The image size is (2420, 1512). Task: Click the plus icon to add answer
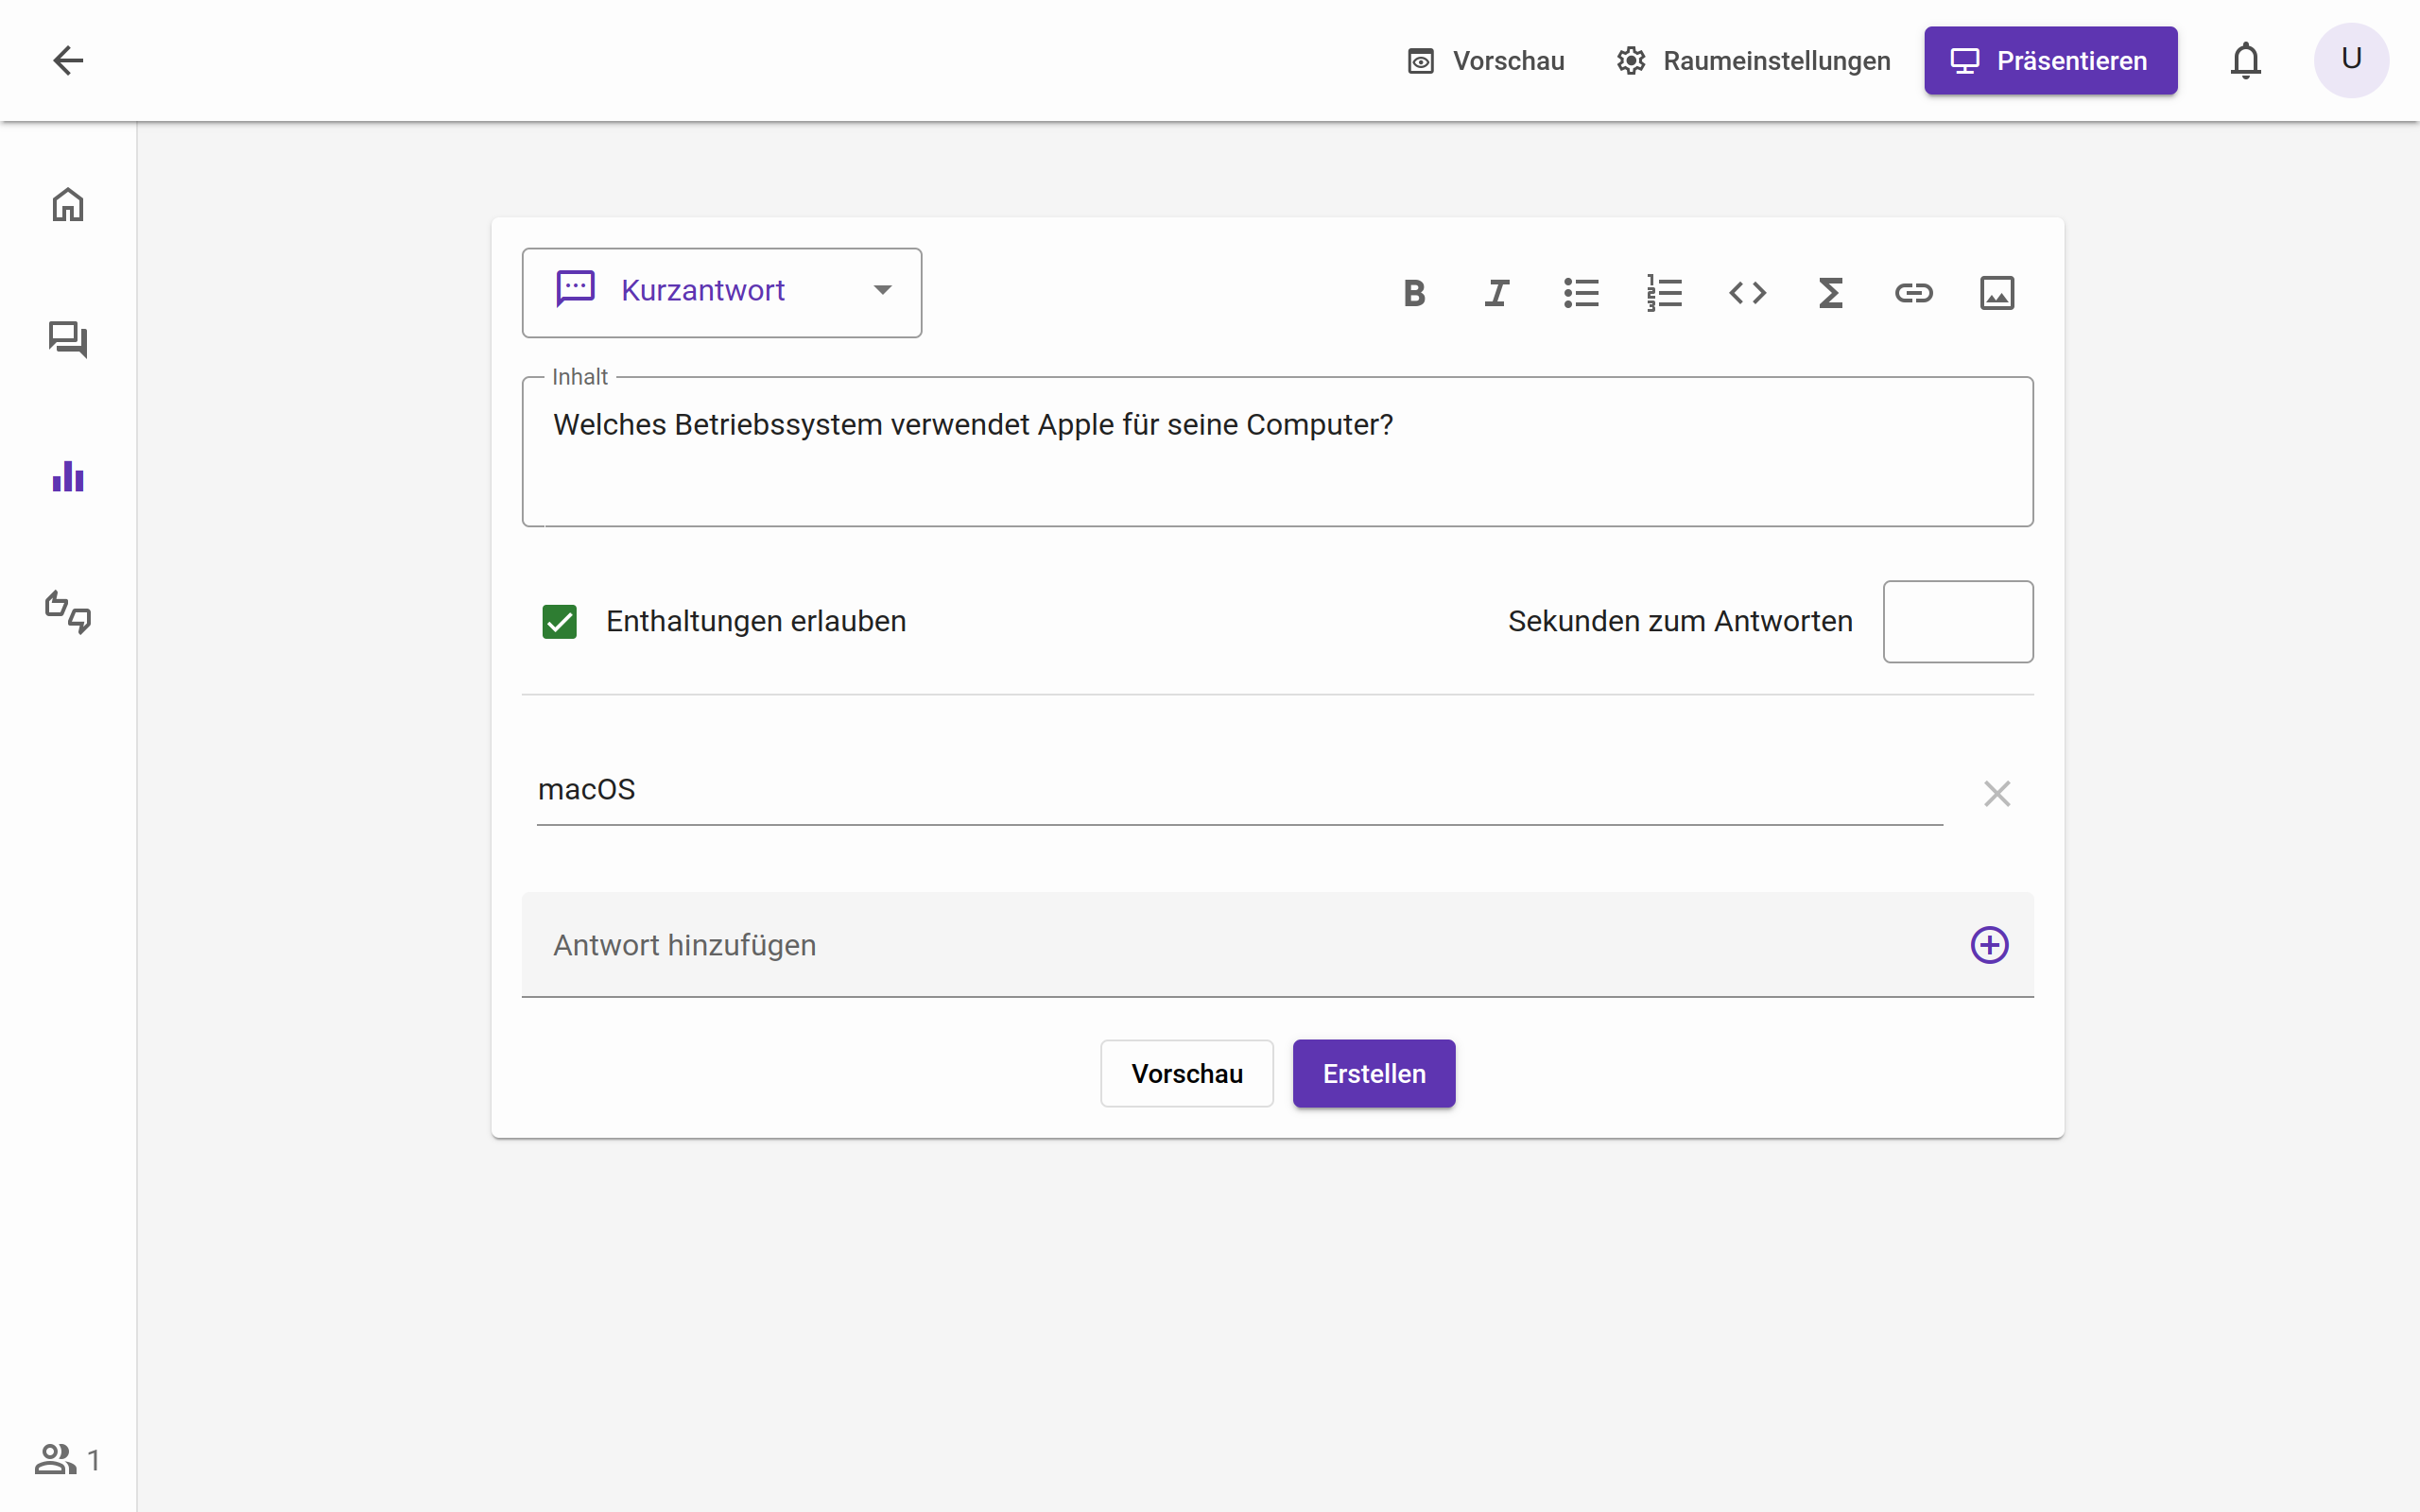[x=1989, y=945]
